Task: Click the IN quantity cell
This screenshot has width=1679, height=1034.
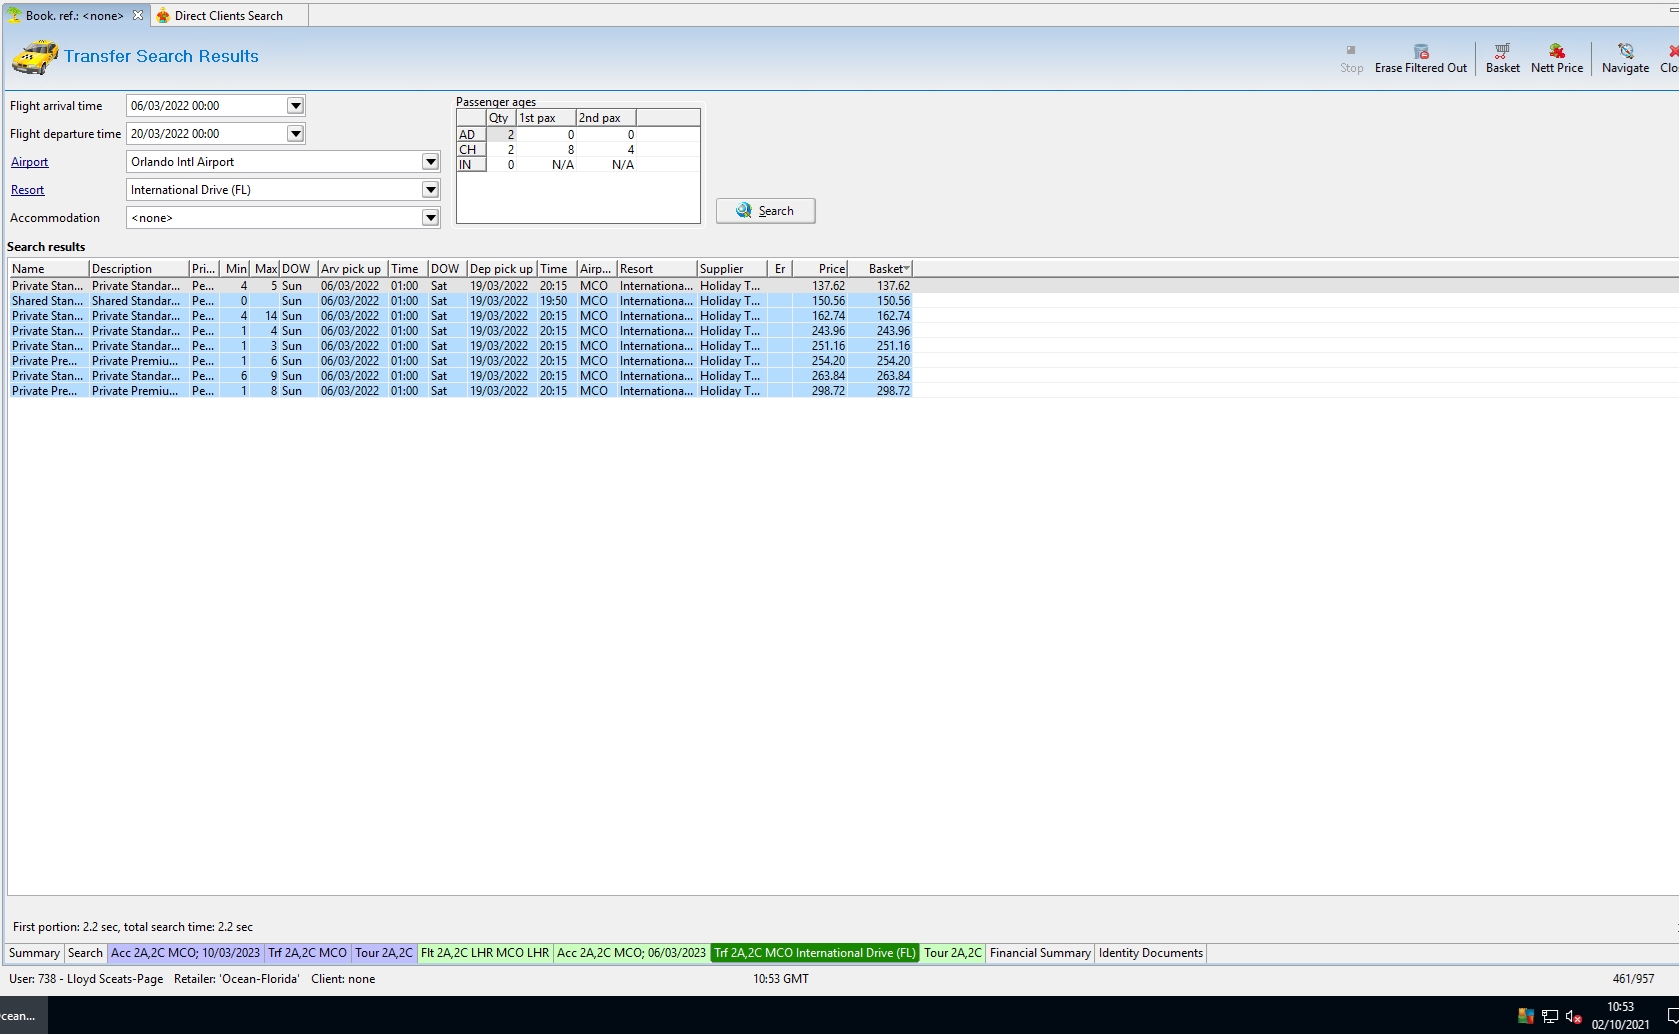Action: tap(501, 165)
